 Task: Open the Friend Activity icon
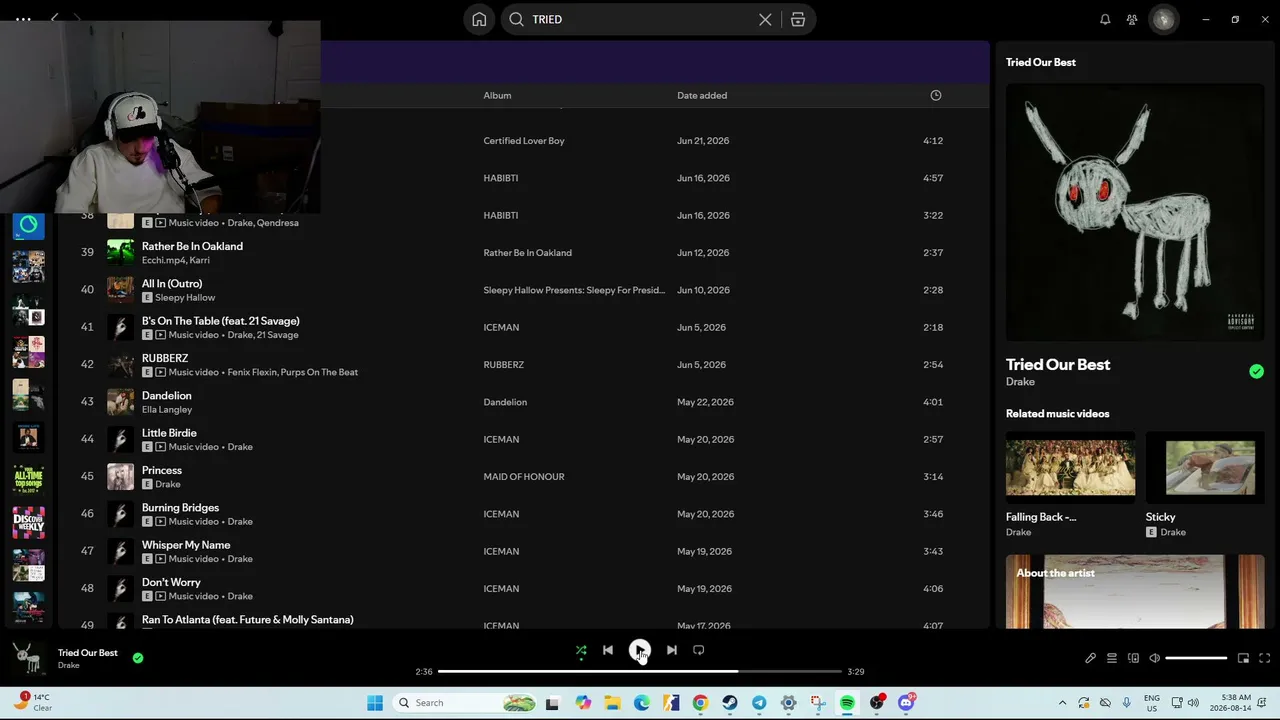(1132, 19)
